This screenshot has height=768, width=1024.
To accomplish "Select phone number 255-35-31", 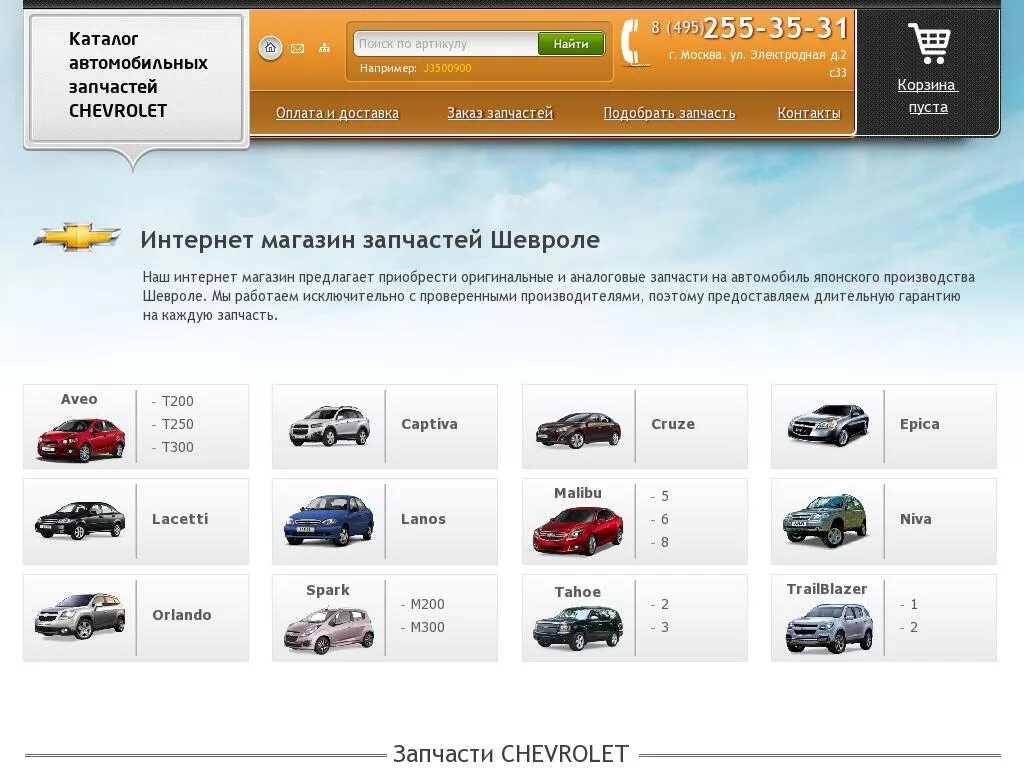I will pyautogui.click(x=775, y=28).
